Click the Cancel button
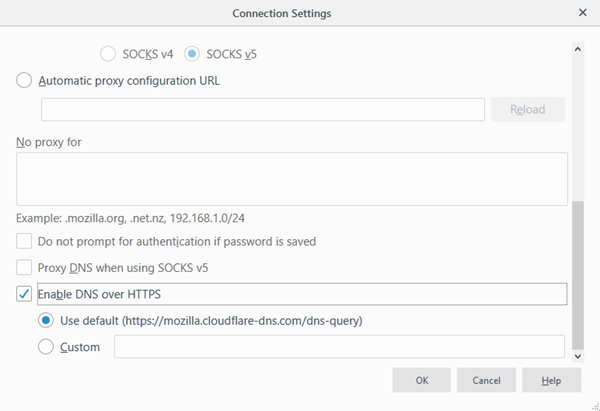 [x=486, y=380]
